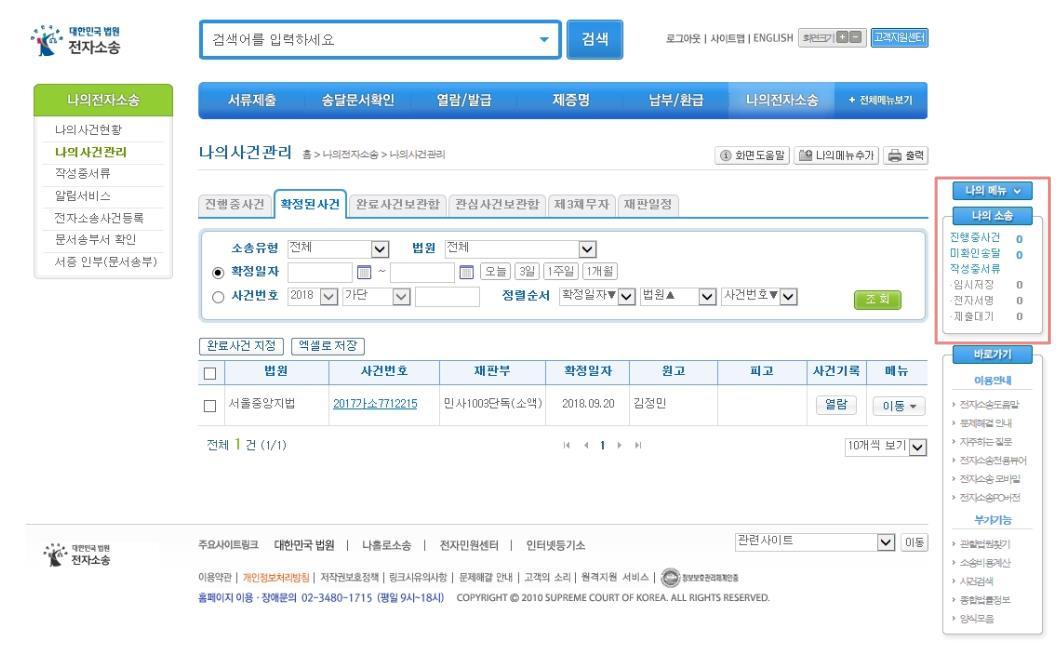Screen dimensions: 1058x656
Task: Click the 완료사건 지정 button
Action: (242, 346)
